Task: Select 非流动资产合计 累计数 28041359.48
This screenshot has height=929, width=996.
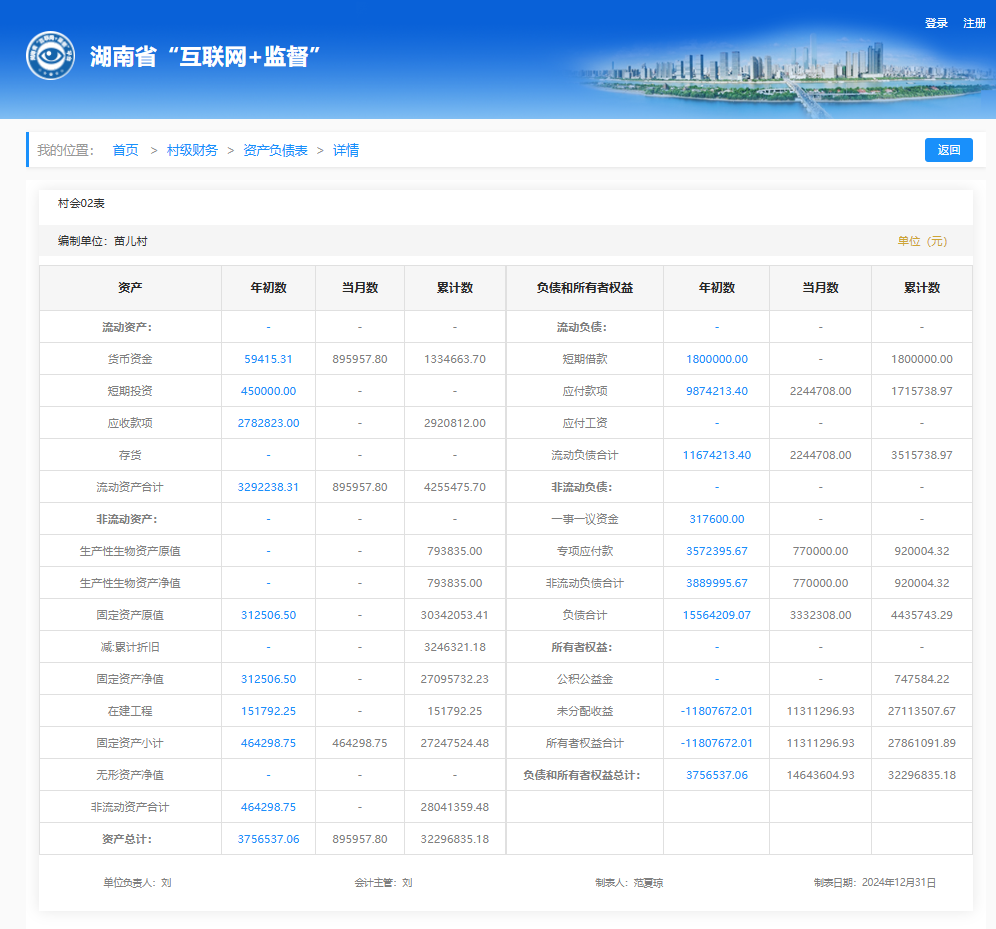Action: point(455,807)
